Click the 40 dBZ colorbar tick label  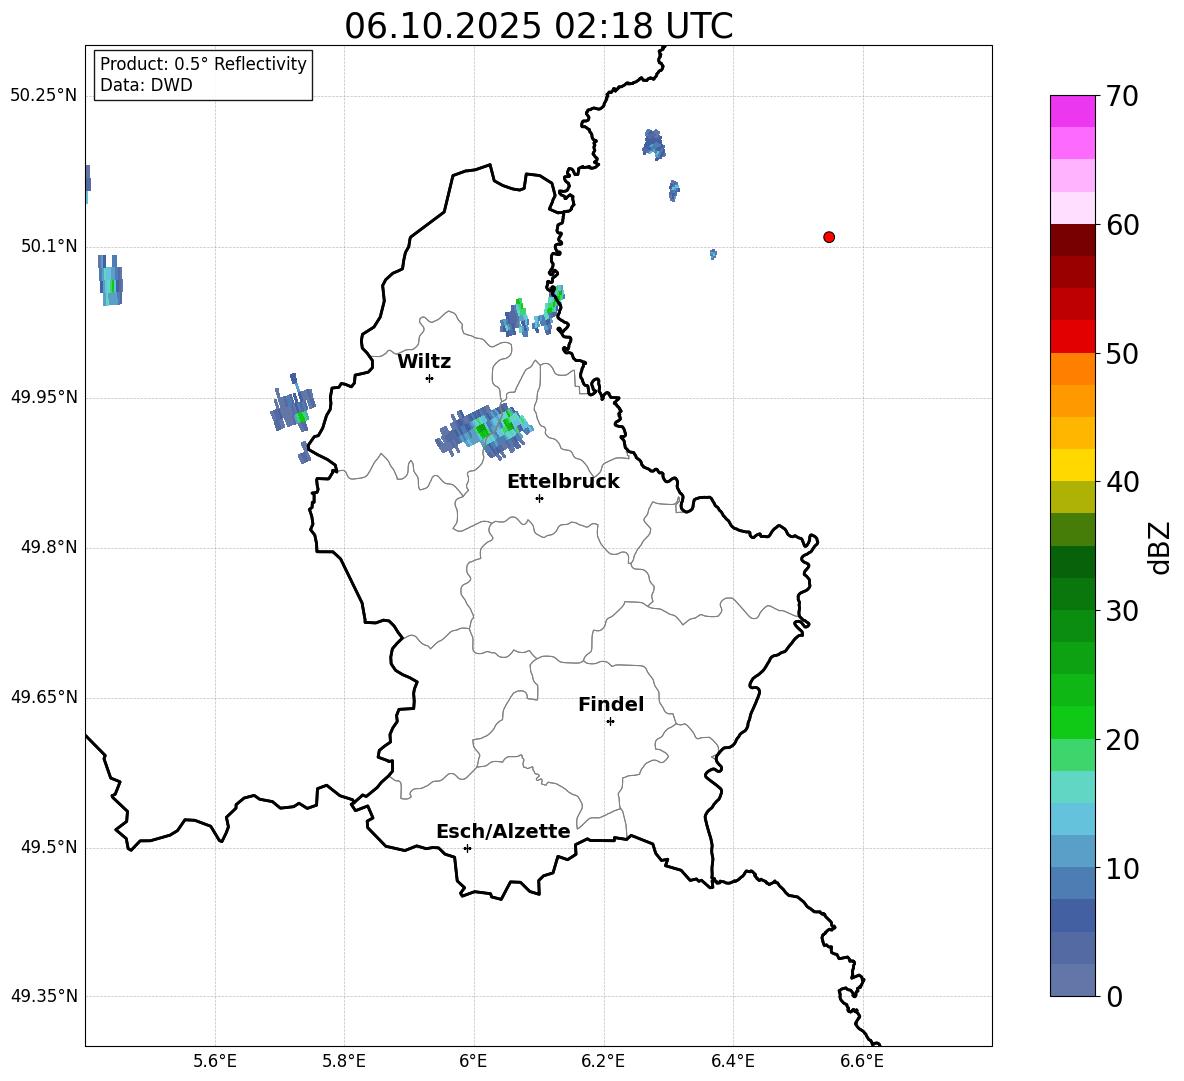point(1122,482)
